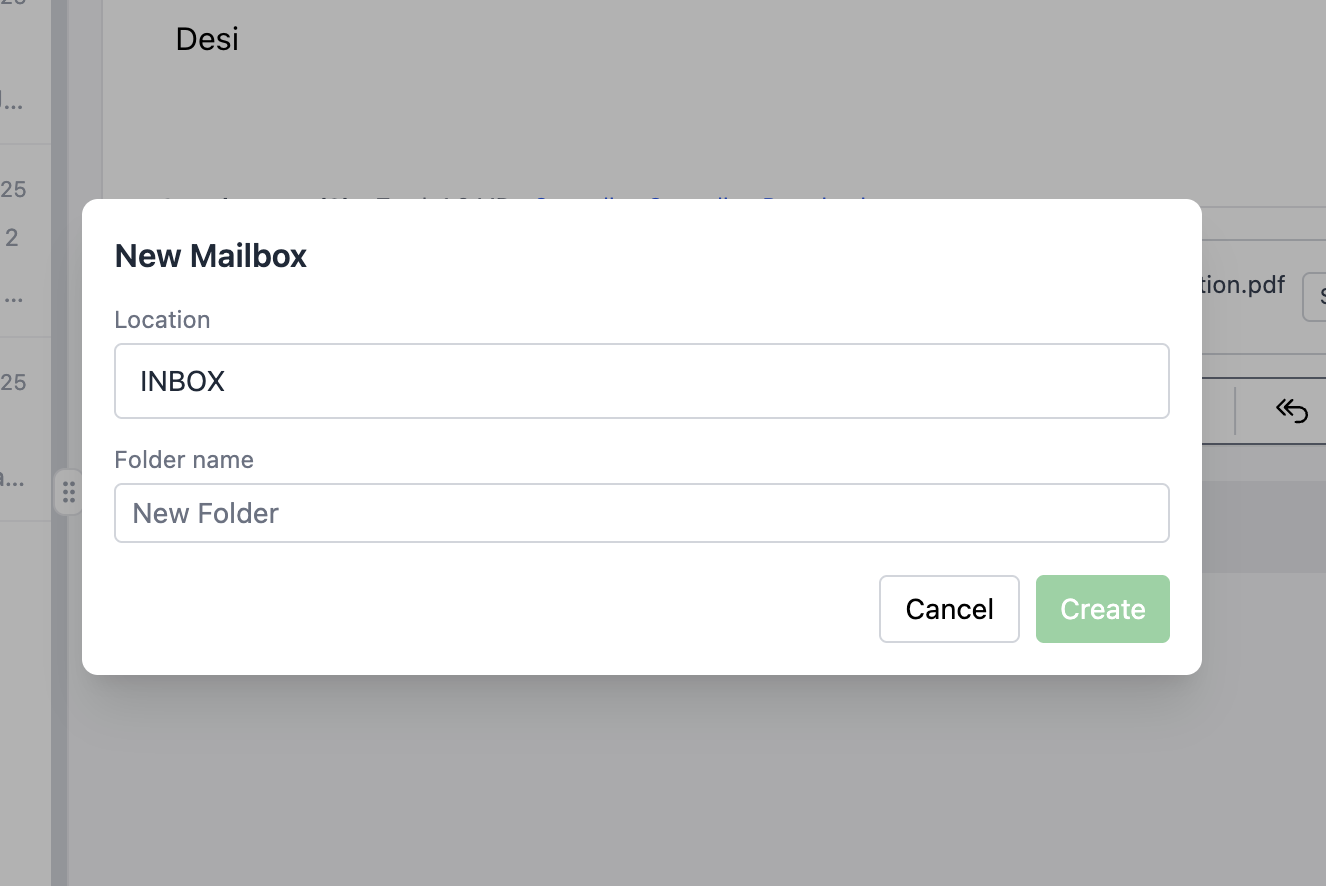1326x886 pixels.
Task: Click the New Mailbox dialog title
Action: (210, 256)
